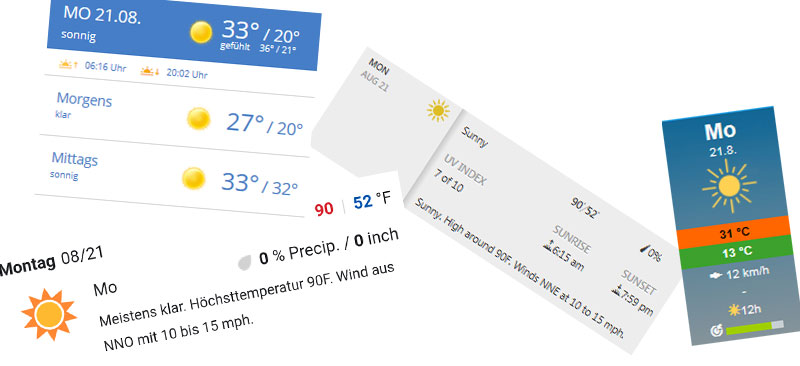Click the green progress bar in the Mo card
The width and height of the screenshot is (800, 366).
click(x=754, y=327)
